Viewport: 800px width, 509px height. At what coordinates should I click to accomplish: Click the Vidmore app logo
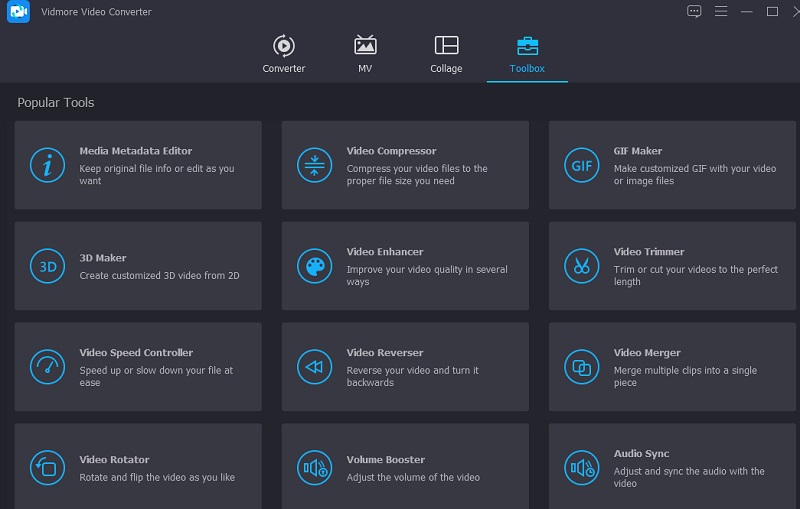(x=17, y=11)
